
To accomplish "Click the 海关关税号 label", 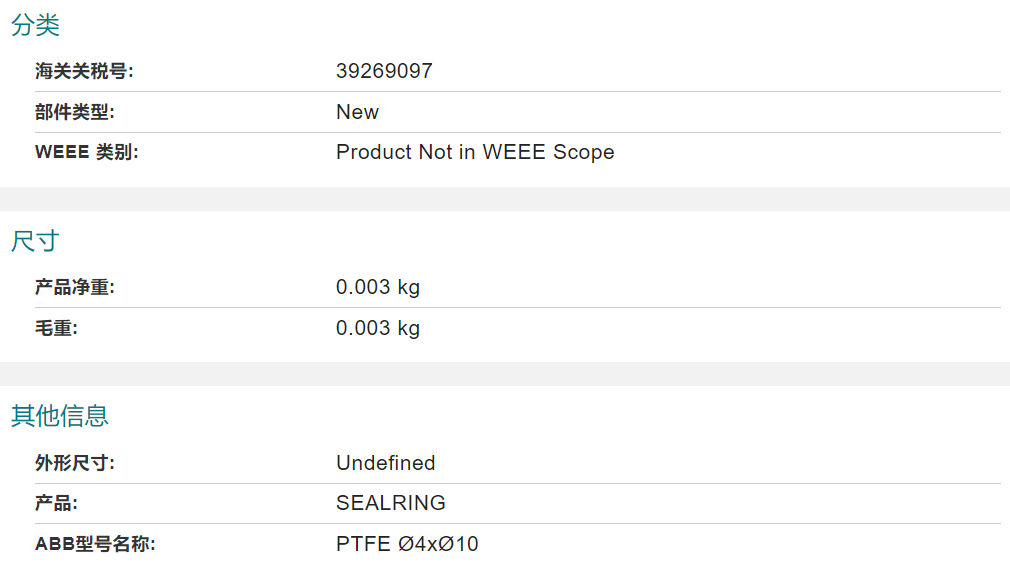I will [84, 71].
